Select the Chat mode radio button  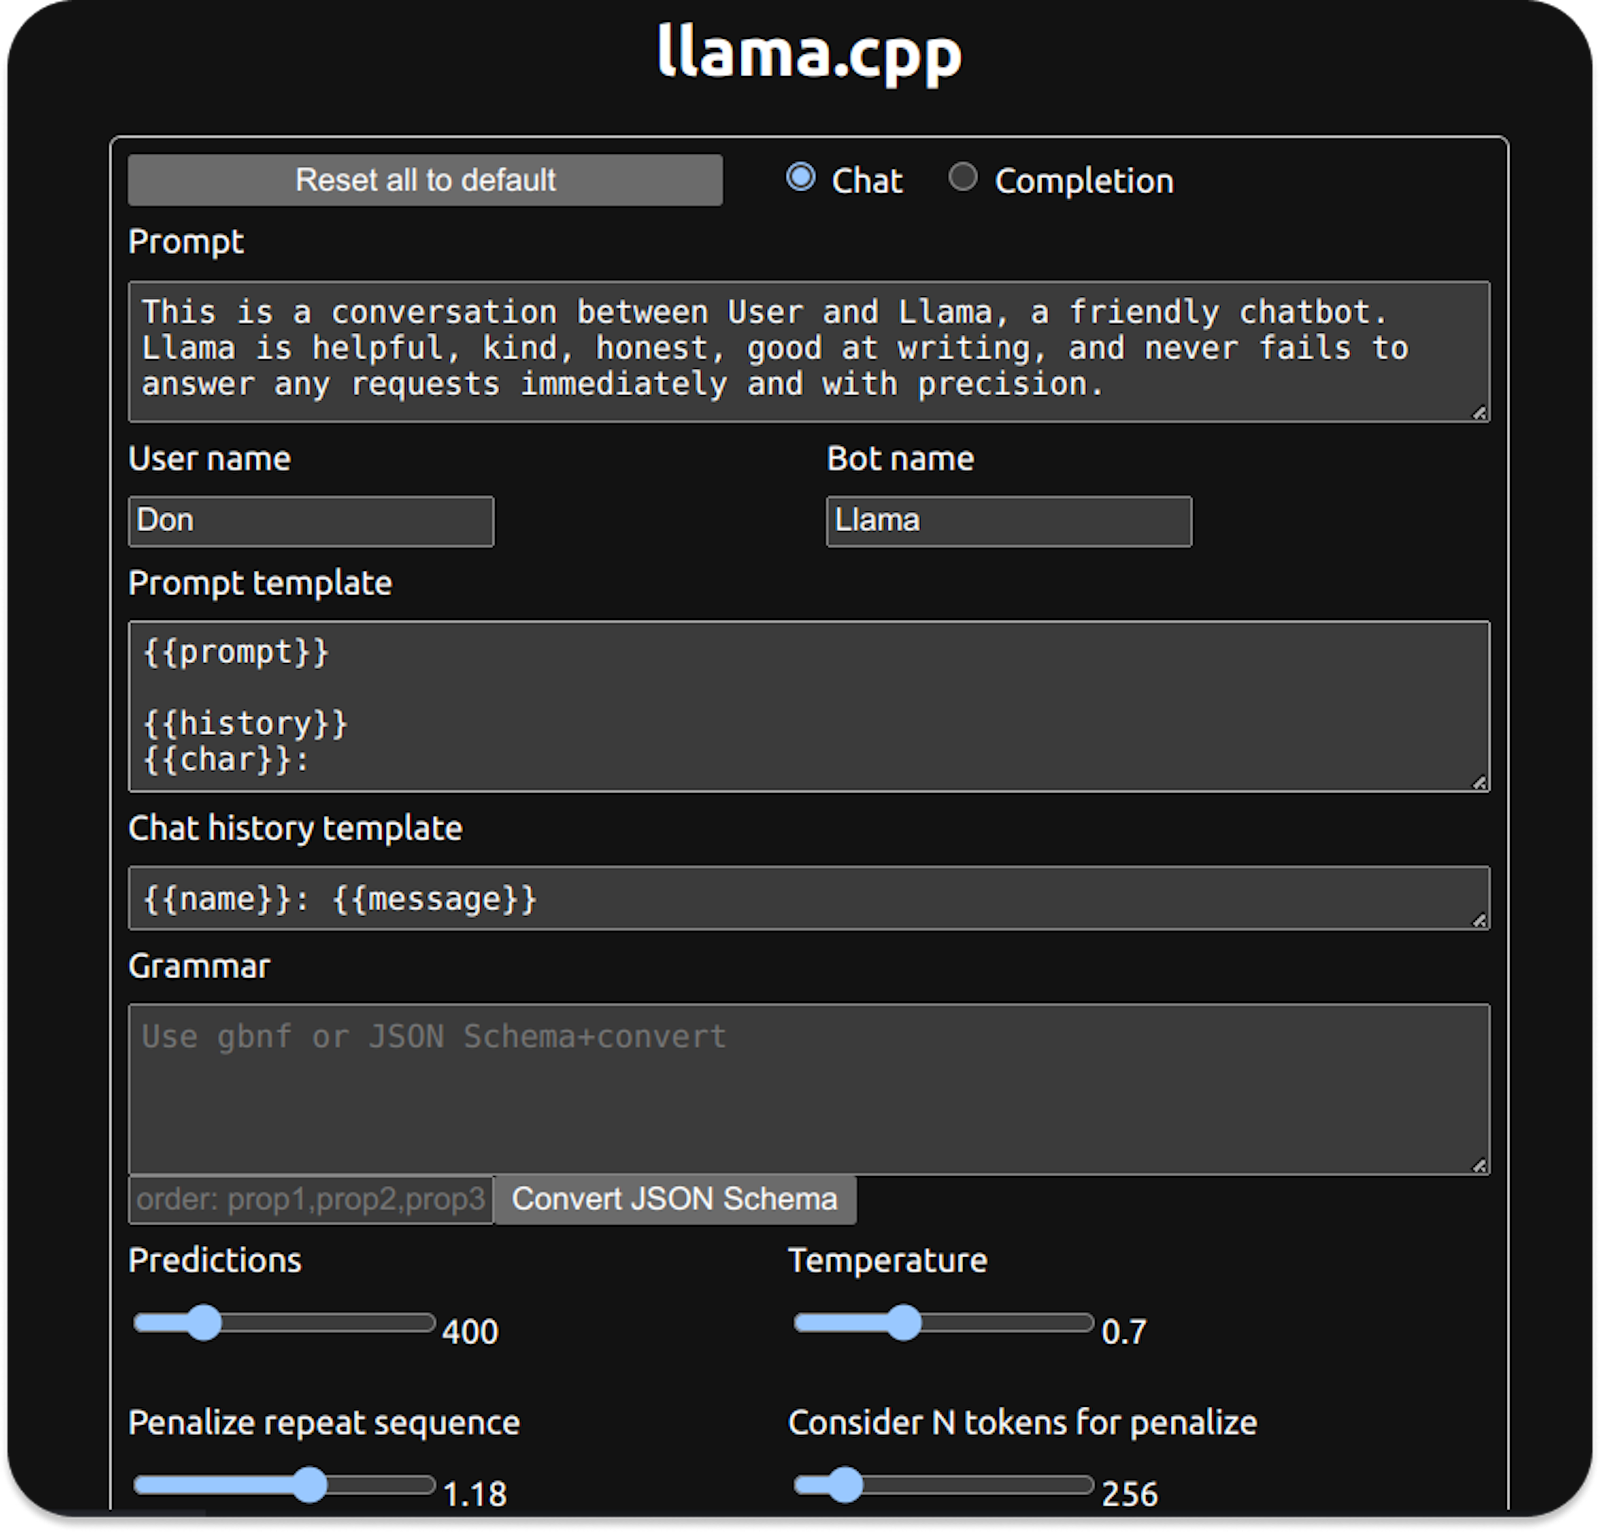pyautogui.click(x=801, y=177)
